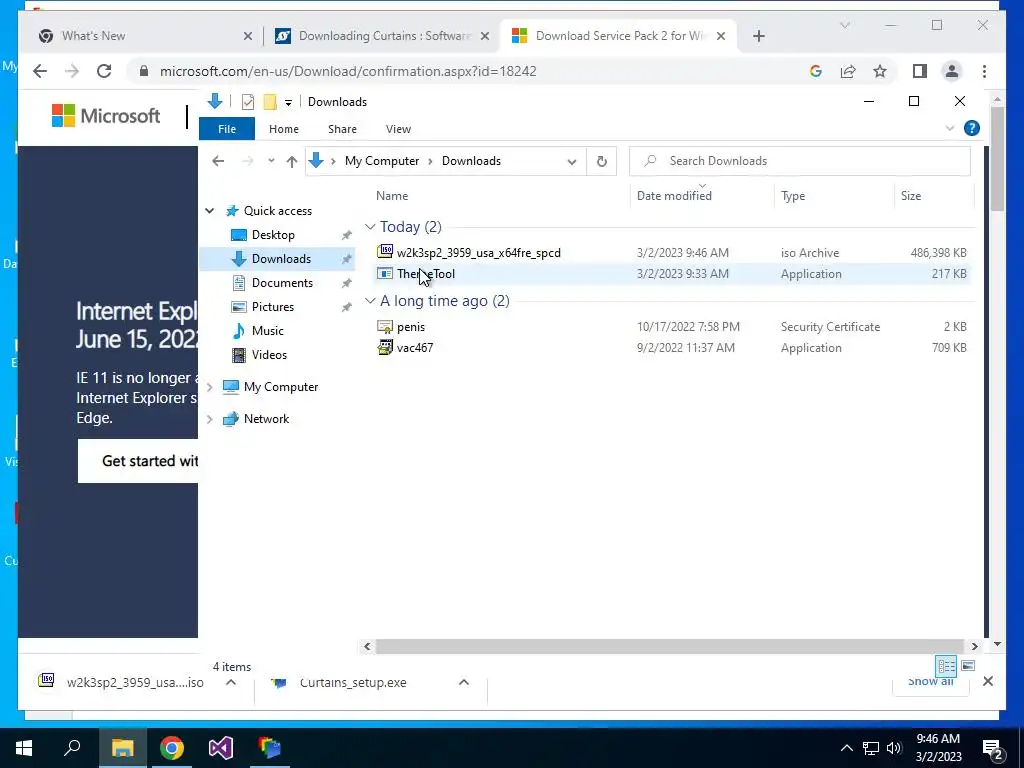Select Pictures in Quick access
The image size is (1024, 768).
[273, 307]
